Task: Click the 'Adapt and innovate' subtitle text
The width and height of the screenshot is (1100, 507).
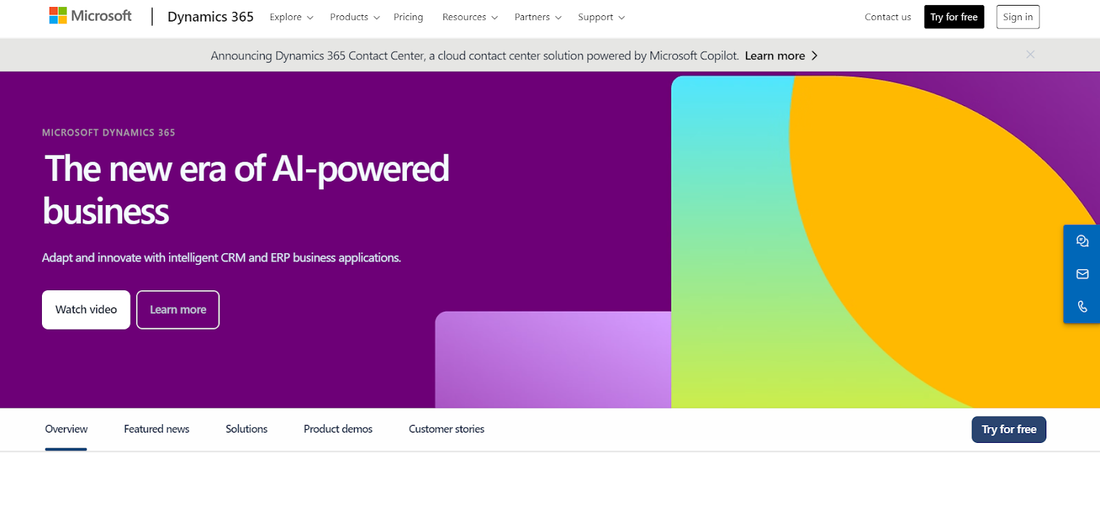Action: click(222, 257)
